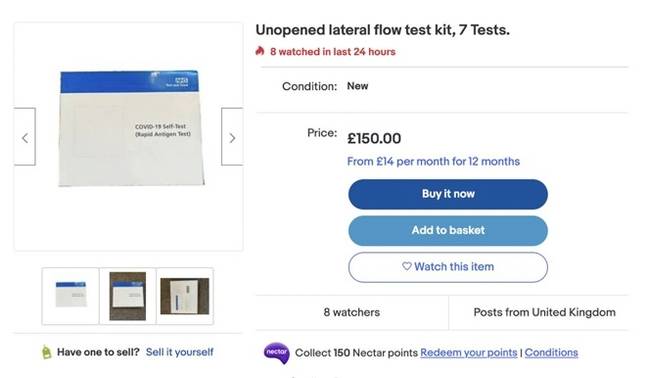Click the green price tag icon
The width and height of the screenshot is (648, 378).
[47, 352]
